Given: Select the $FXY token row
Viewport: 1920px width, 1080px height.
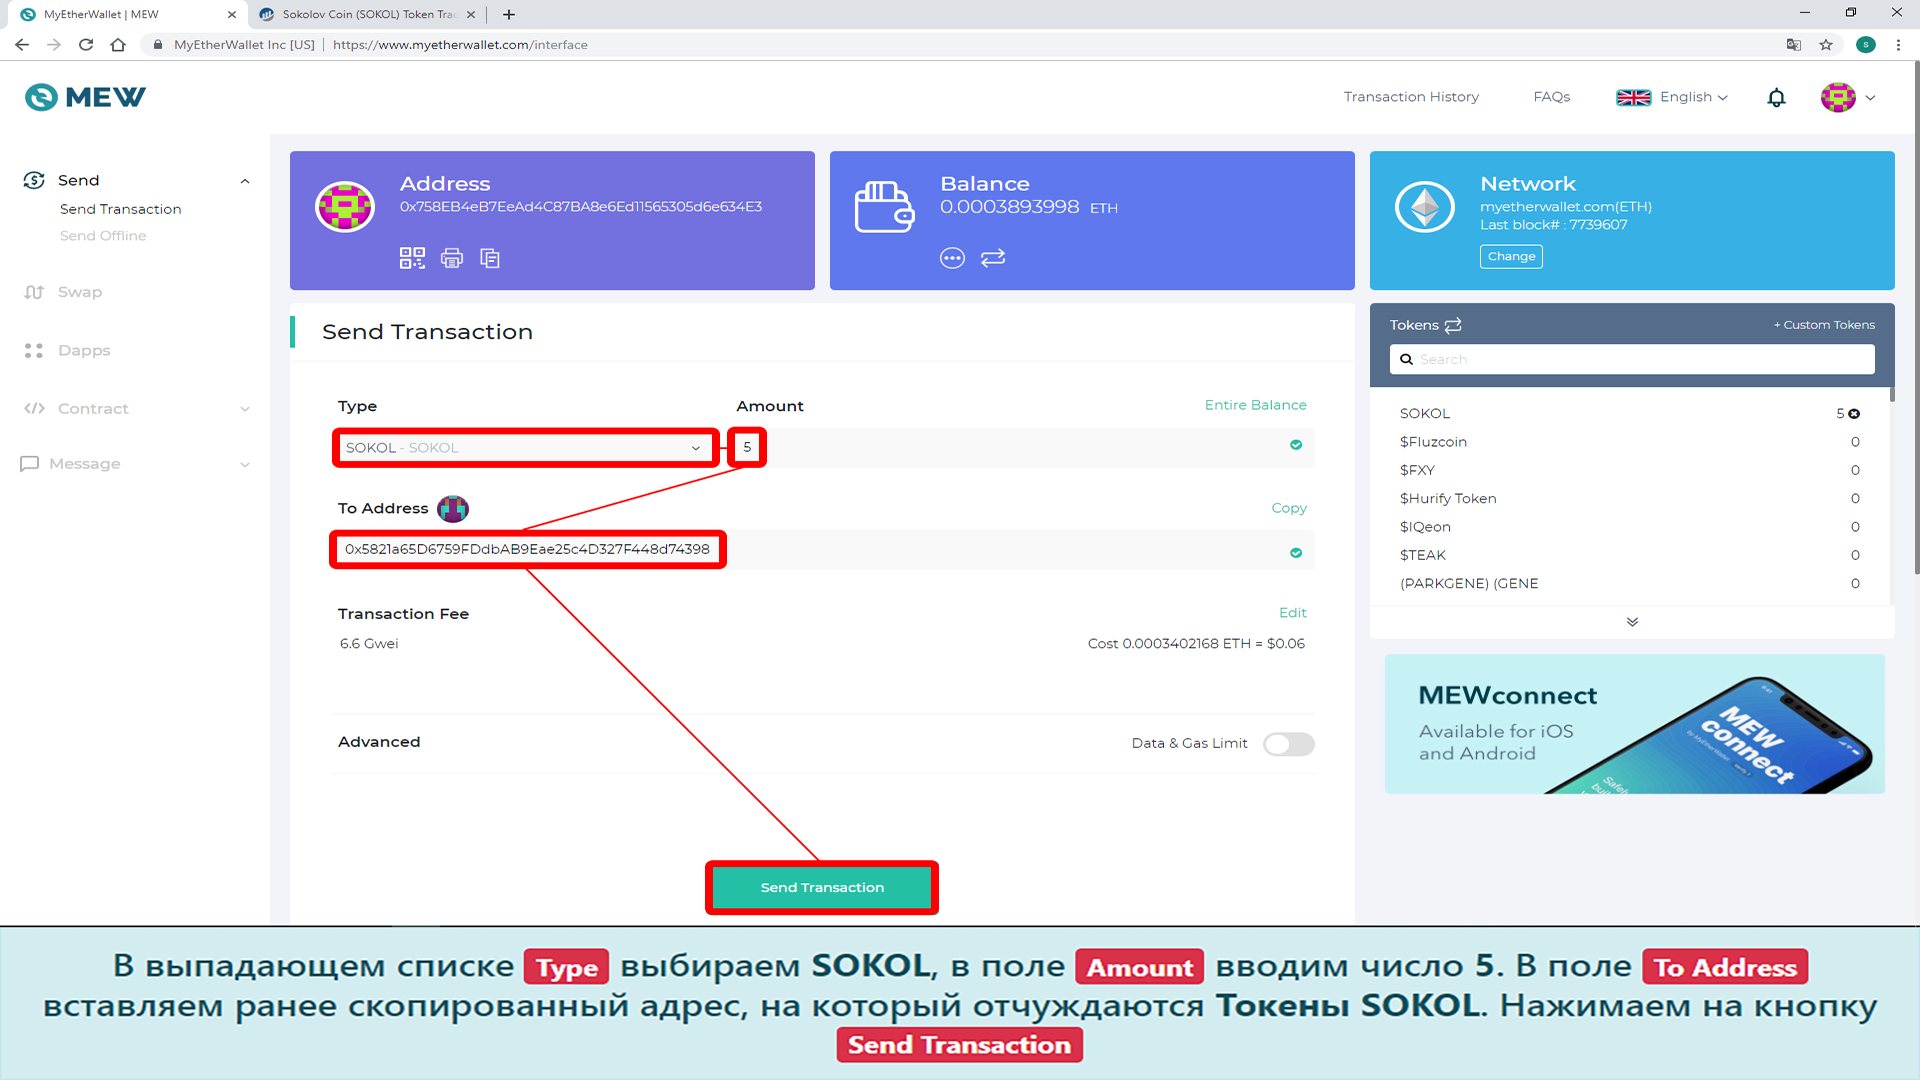Looking at the screenshot, I should 1630,471.
